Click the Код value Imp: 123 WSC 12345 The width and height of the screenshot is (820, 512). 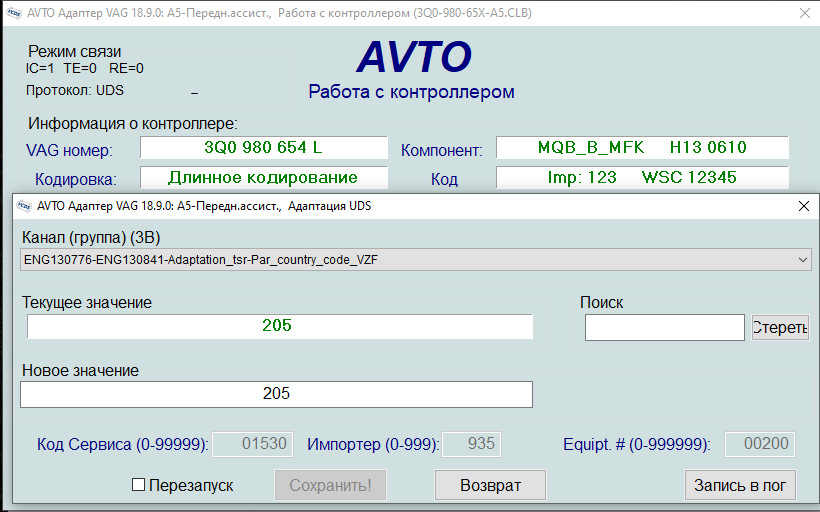pos(642,177)
